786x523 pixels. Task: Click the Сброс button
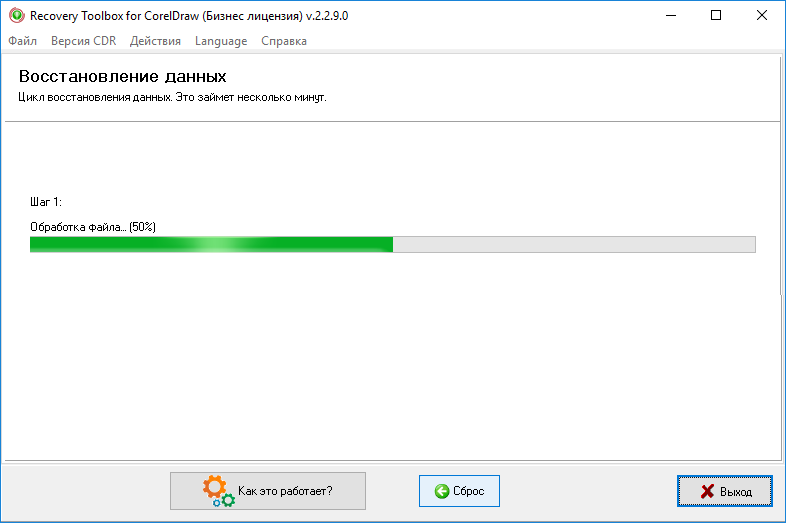[x=459, y=491]
